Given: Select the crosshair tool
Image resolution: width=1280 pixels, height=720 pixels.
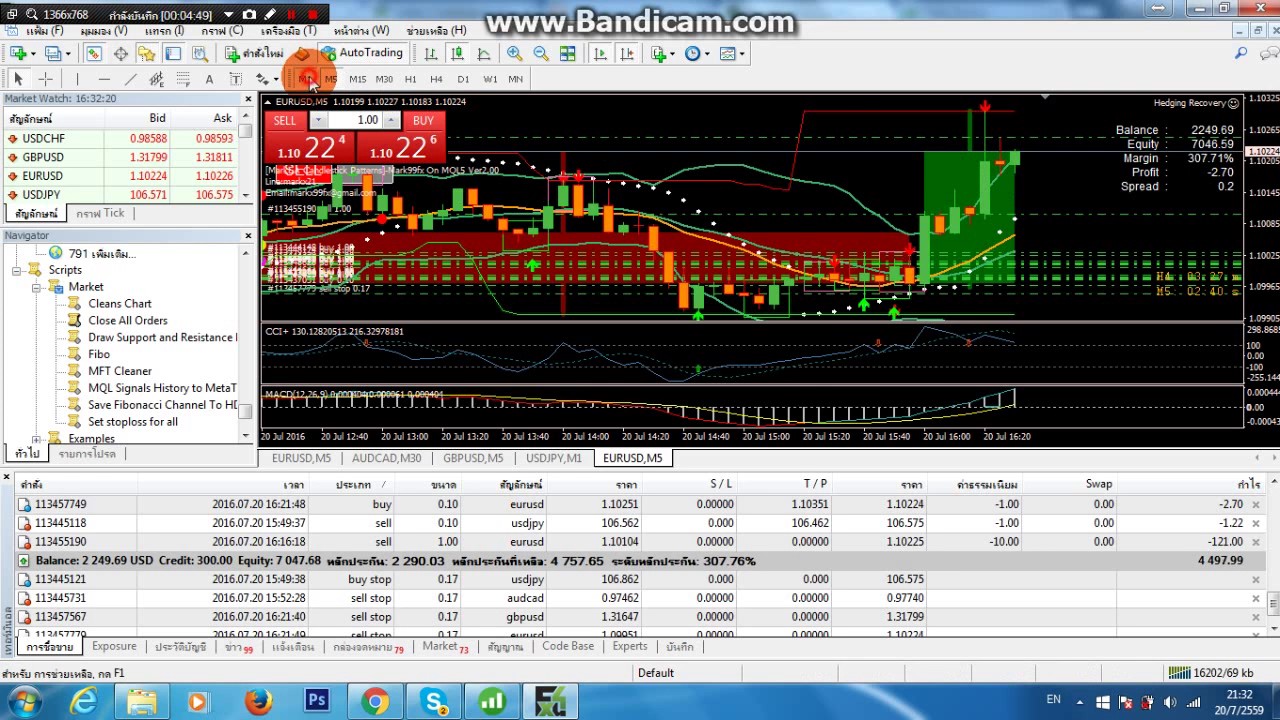Looking at the screenshot, I should click(x=45, y=79).
